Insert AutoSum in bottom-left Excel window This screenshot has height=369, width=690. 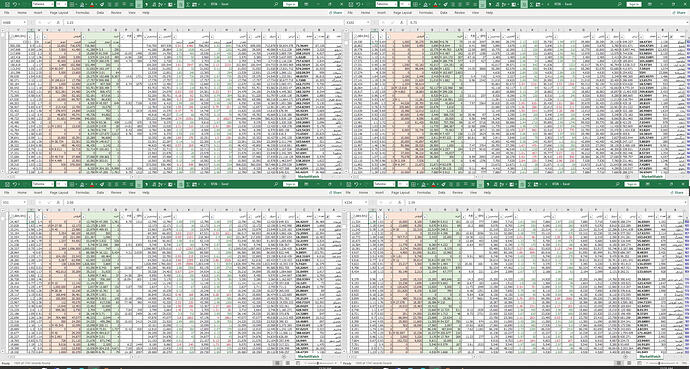click(x=188, y=184)
